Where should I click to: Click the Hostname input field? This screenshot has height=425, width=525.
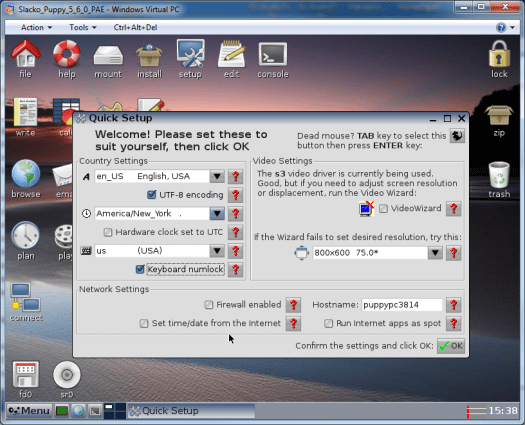pyautogui.click(x=401, y=305)
